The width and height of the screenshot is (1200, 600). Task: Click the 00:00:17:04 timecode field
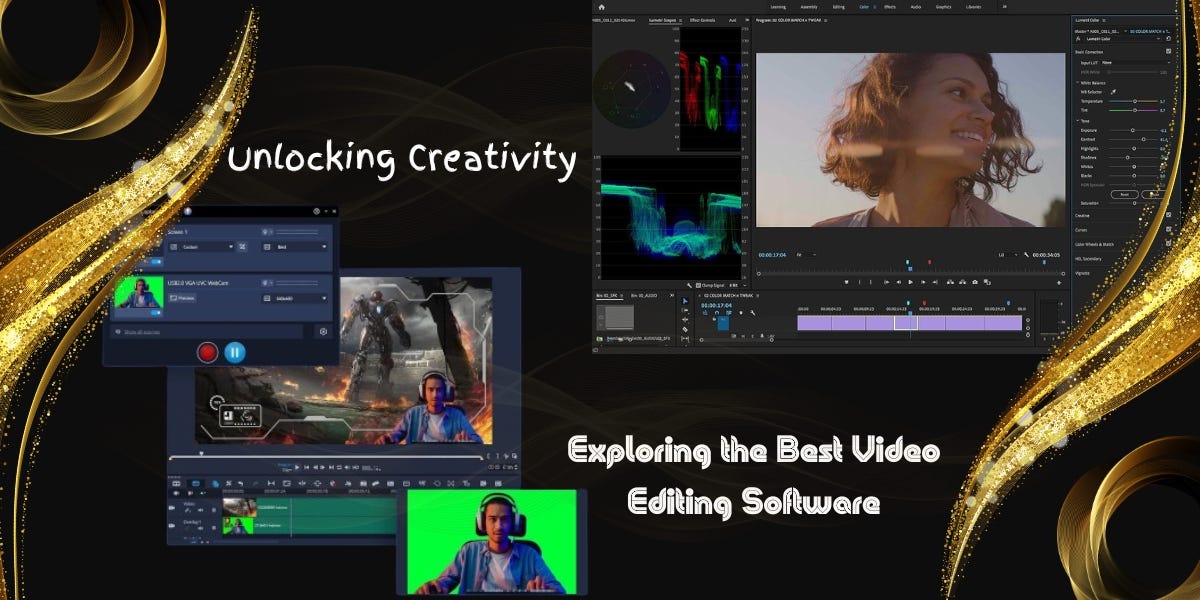(x=773, y=256)
